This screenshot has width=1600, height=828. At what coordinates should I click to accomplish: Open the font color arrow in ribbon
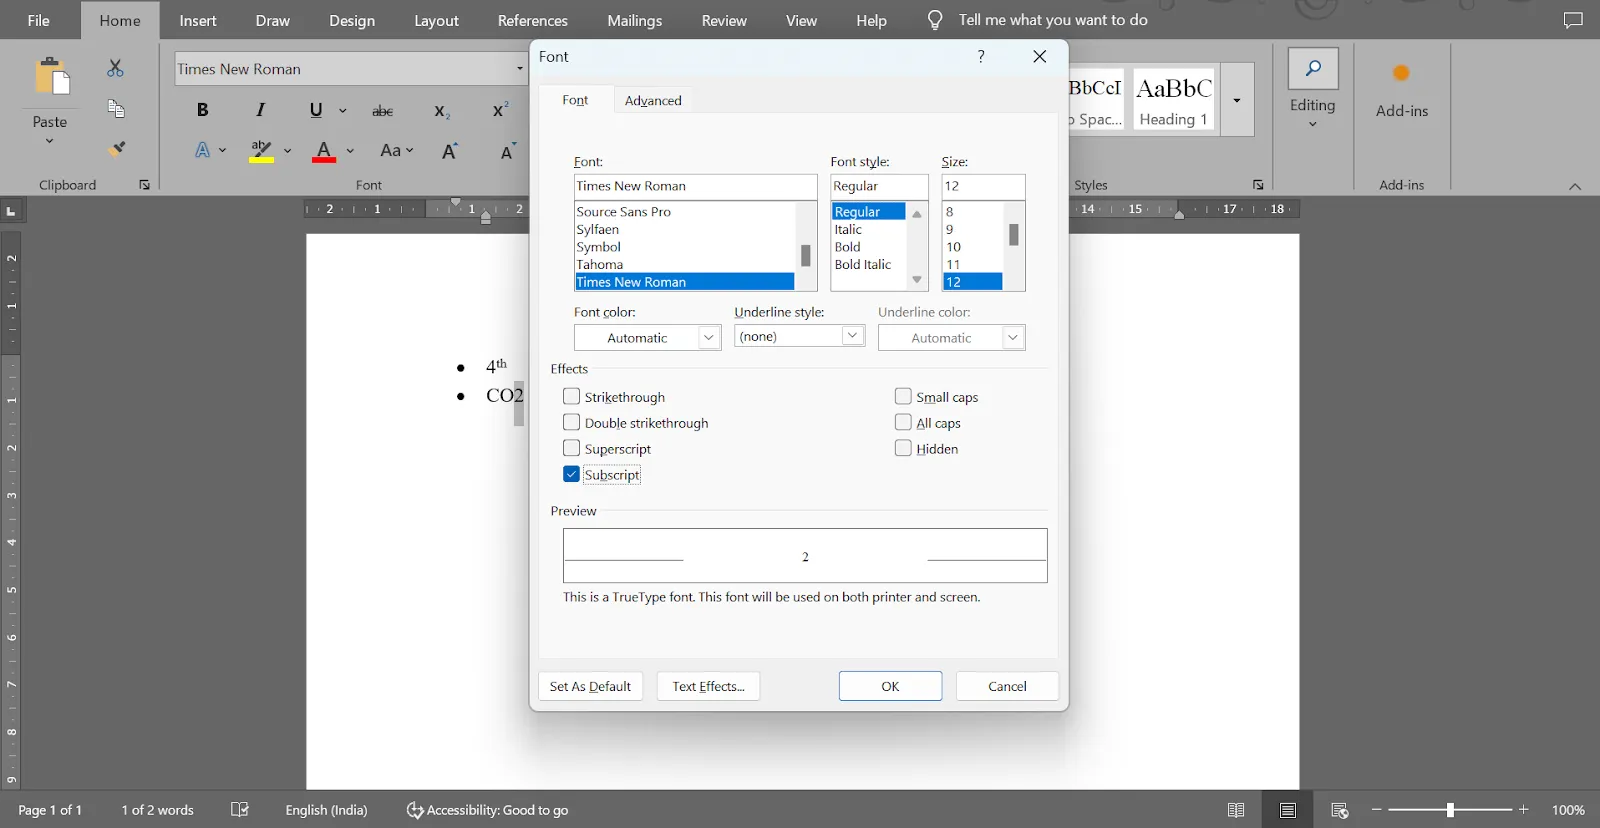[x=350, y=151]
